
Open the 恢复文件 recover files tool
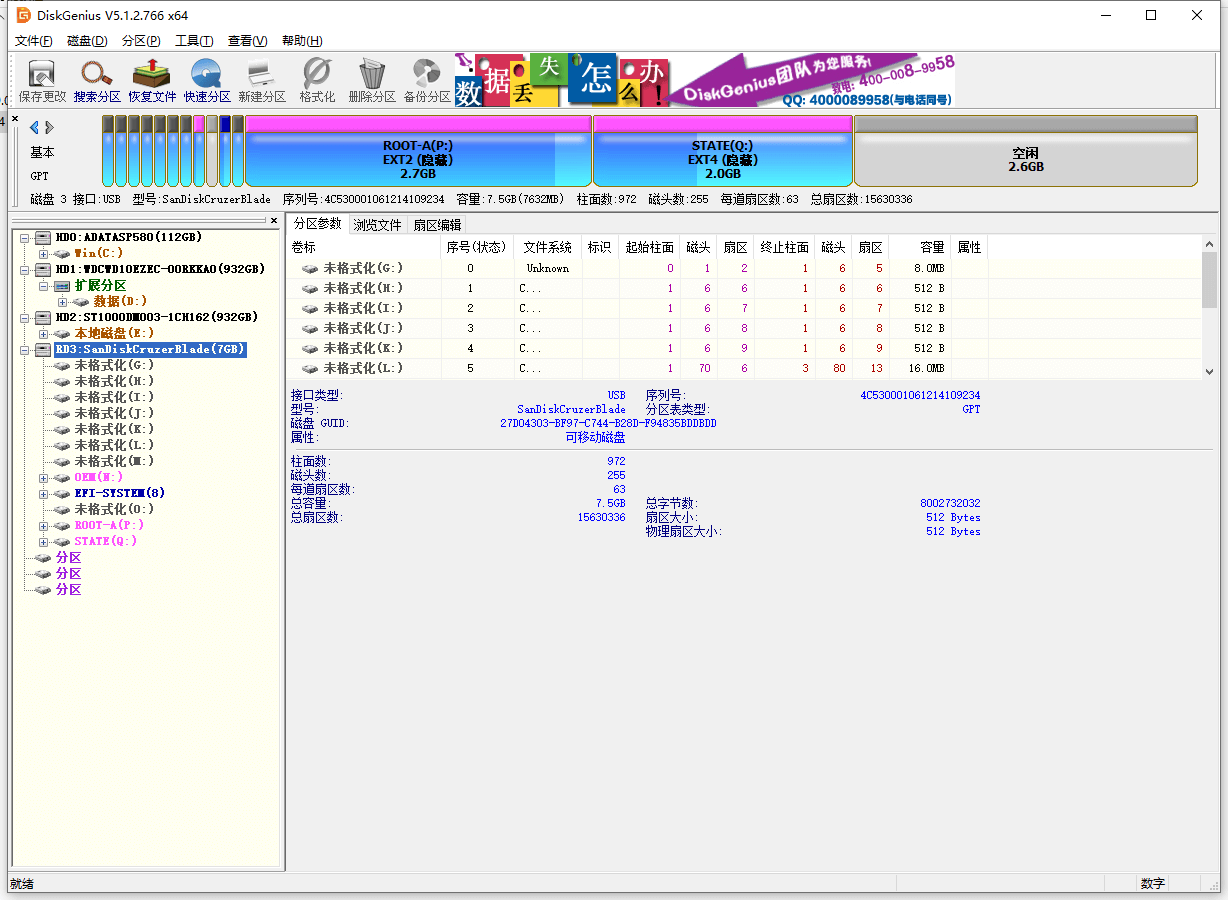pyautogui.click(x=152, y=80)
